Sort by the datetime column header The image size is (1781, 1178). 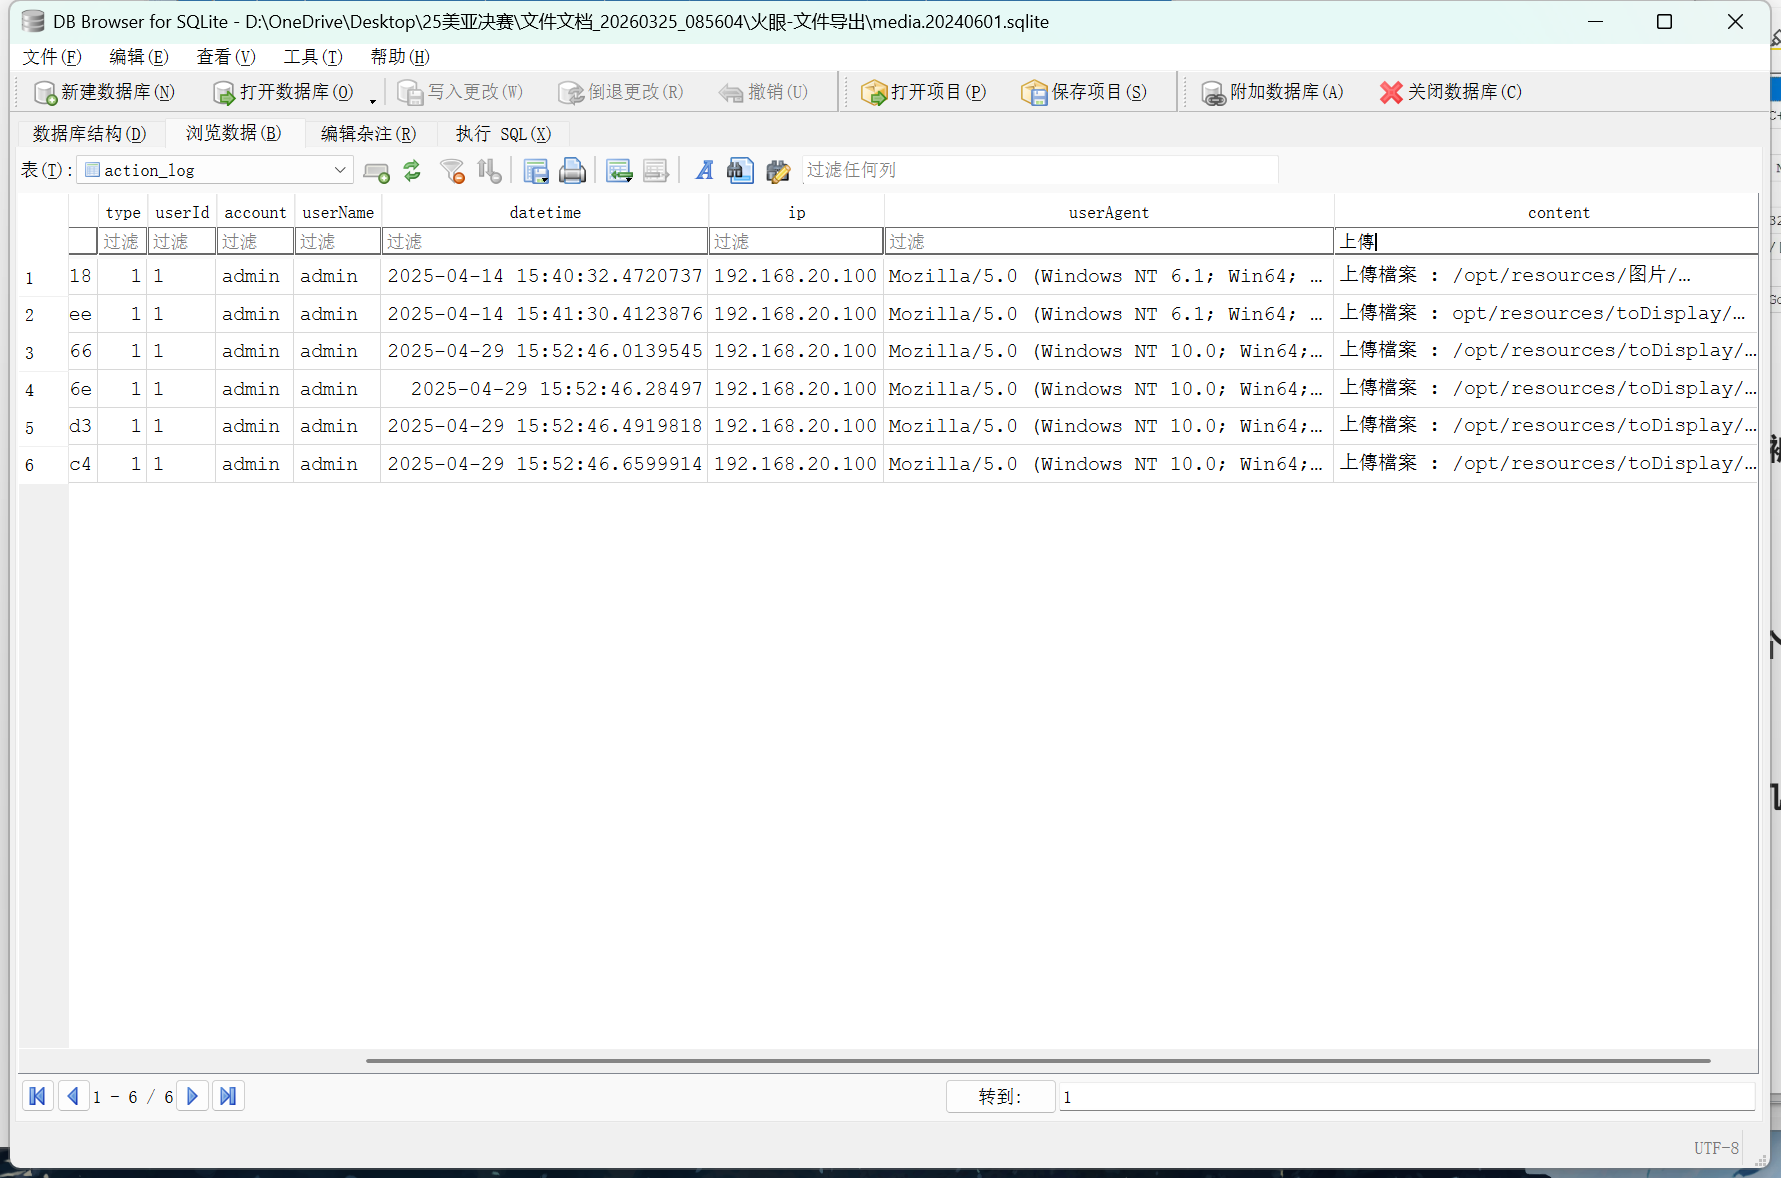(545, 212)
